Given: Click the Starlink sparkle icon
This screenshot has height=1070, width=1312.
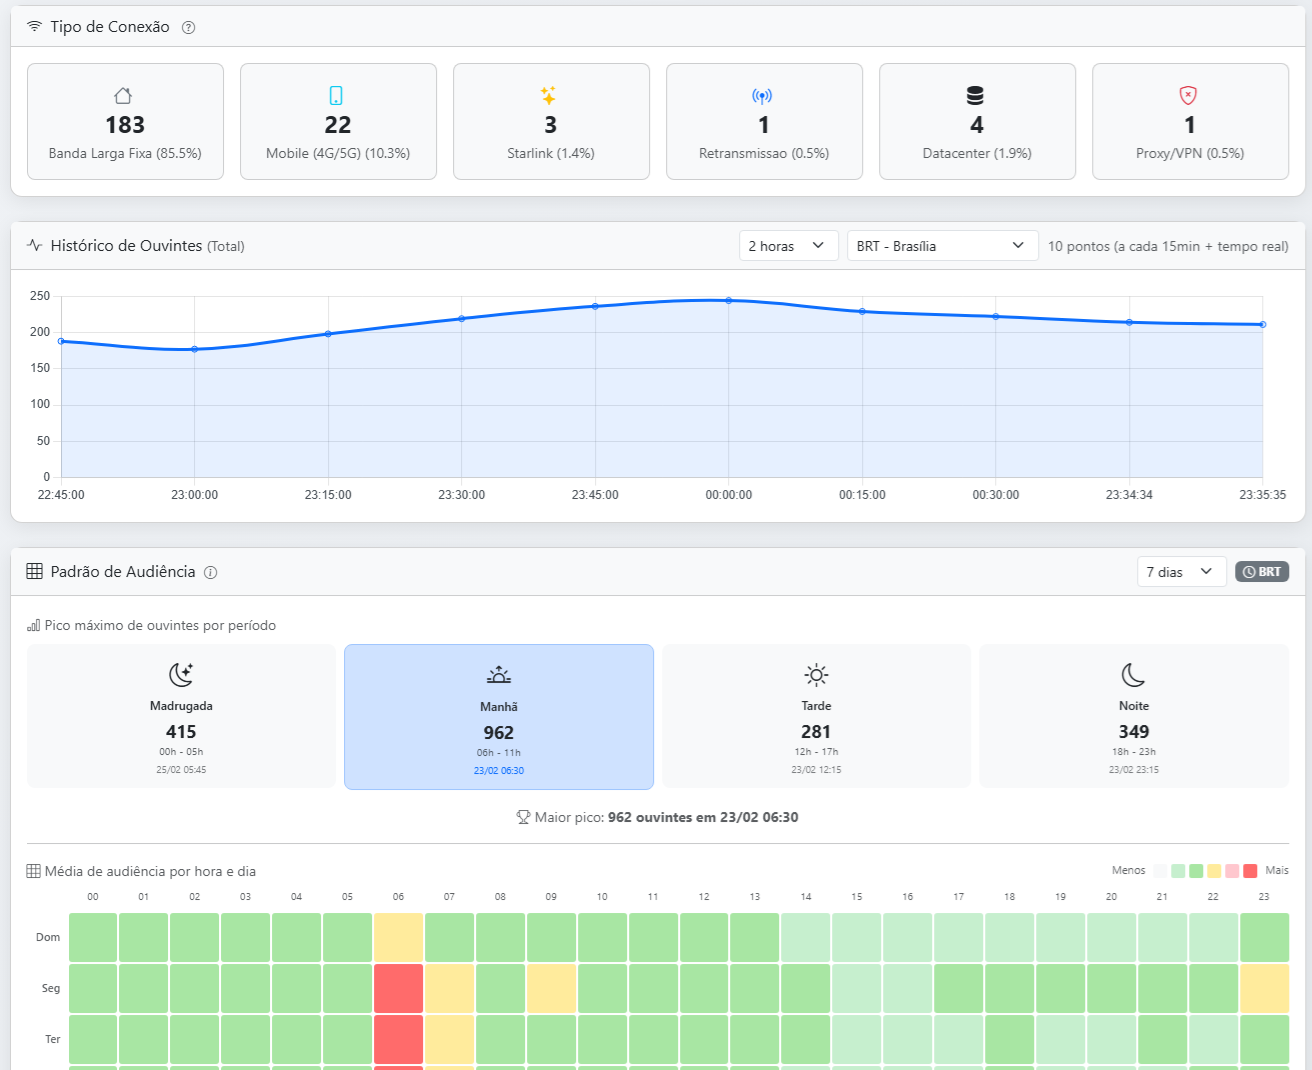Looking at the screenshot, I should pyautogui.click(x=549, y=96).
